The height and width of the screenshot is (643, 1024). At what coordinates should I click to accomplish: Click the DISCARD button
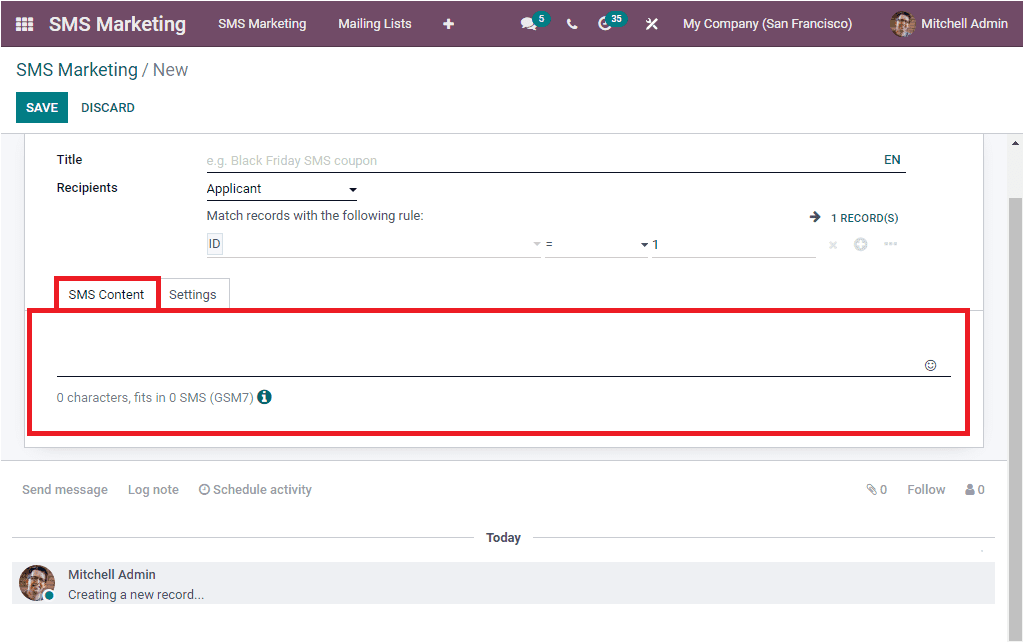point(108,108)
